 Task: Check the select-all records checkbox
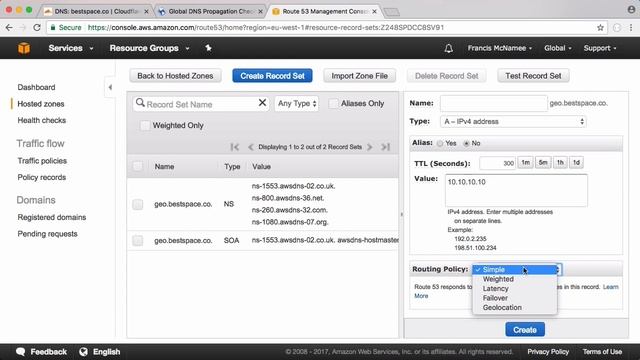[138, 167]
